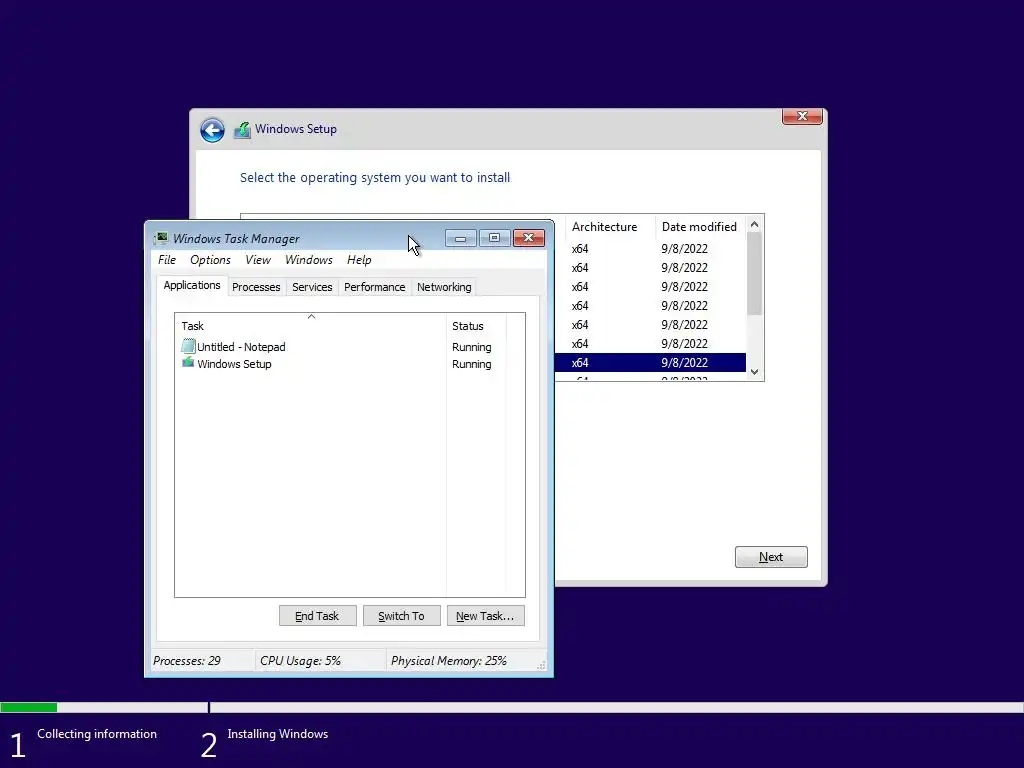Click the Task Manager title bar icon
The width and height of the screenshot is (1024, 768).
[x=161, y=238]
